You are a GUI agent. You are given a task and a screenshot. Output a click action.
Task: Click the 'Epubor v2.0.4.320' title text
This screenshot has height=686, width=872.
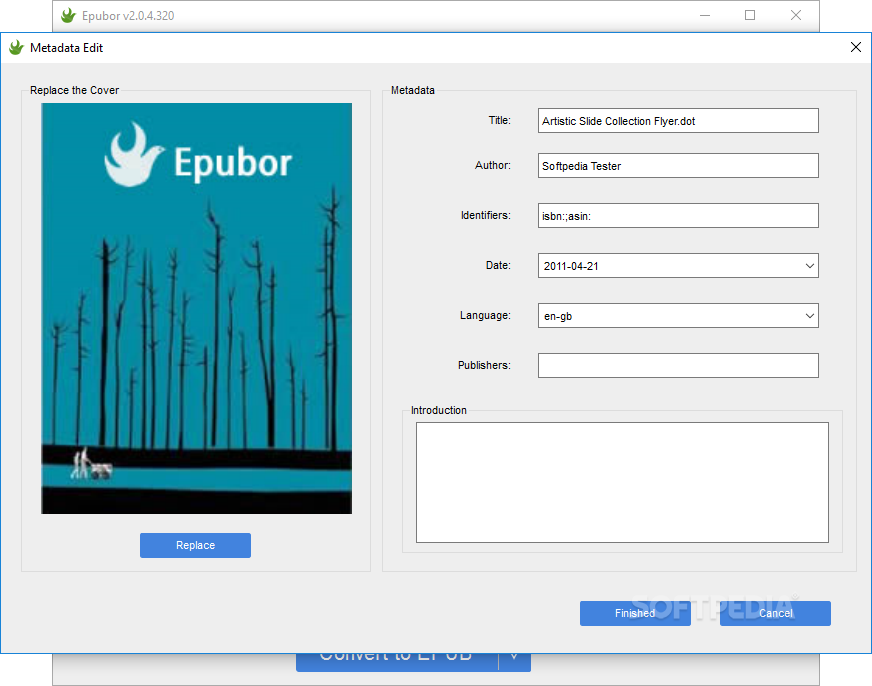click(128, 16)
